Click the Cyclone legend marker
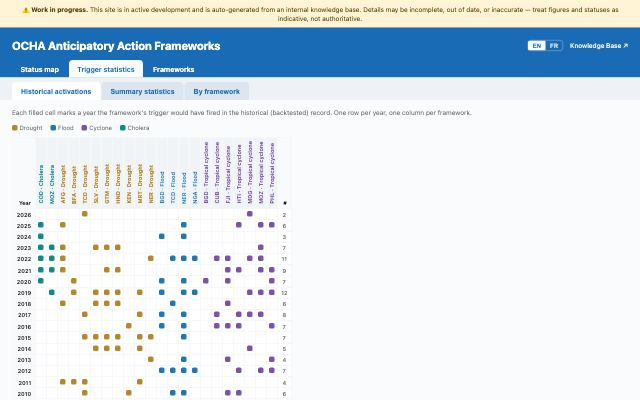Image resolution: width=640 pixels, height=400 pixels. 84,128
